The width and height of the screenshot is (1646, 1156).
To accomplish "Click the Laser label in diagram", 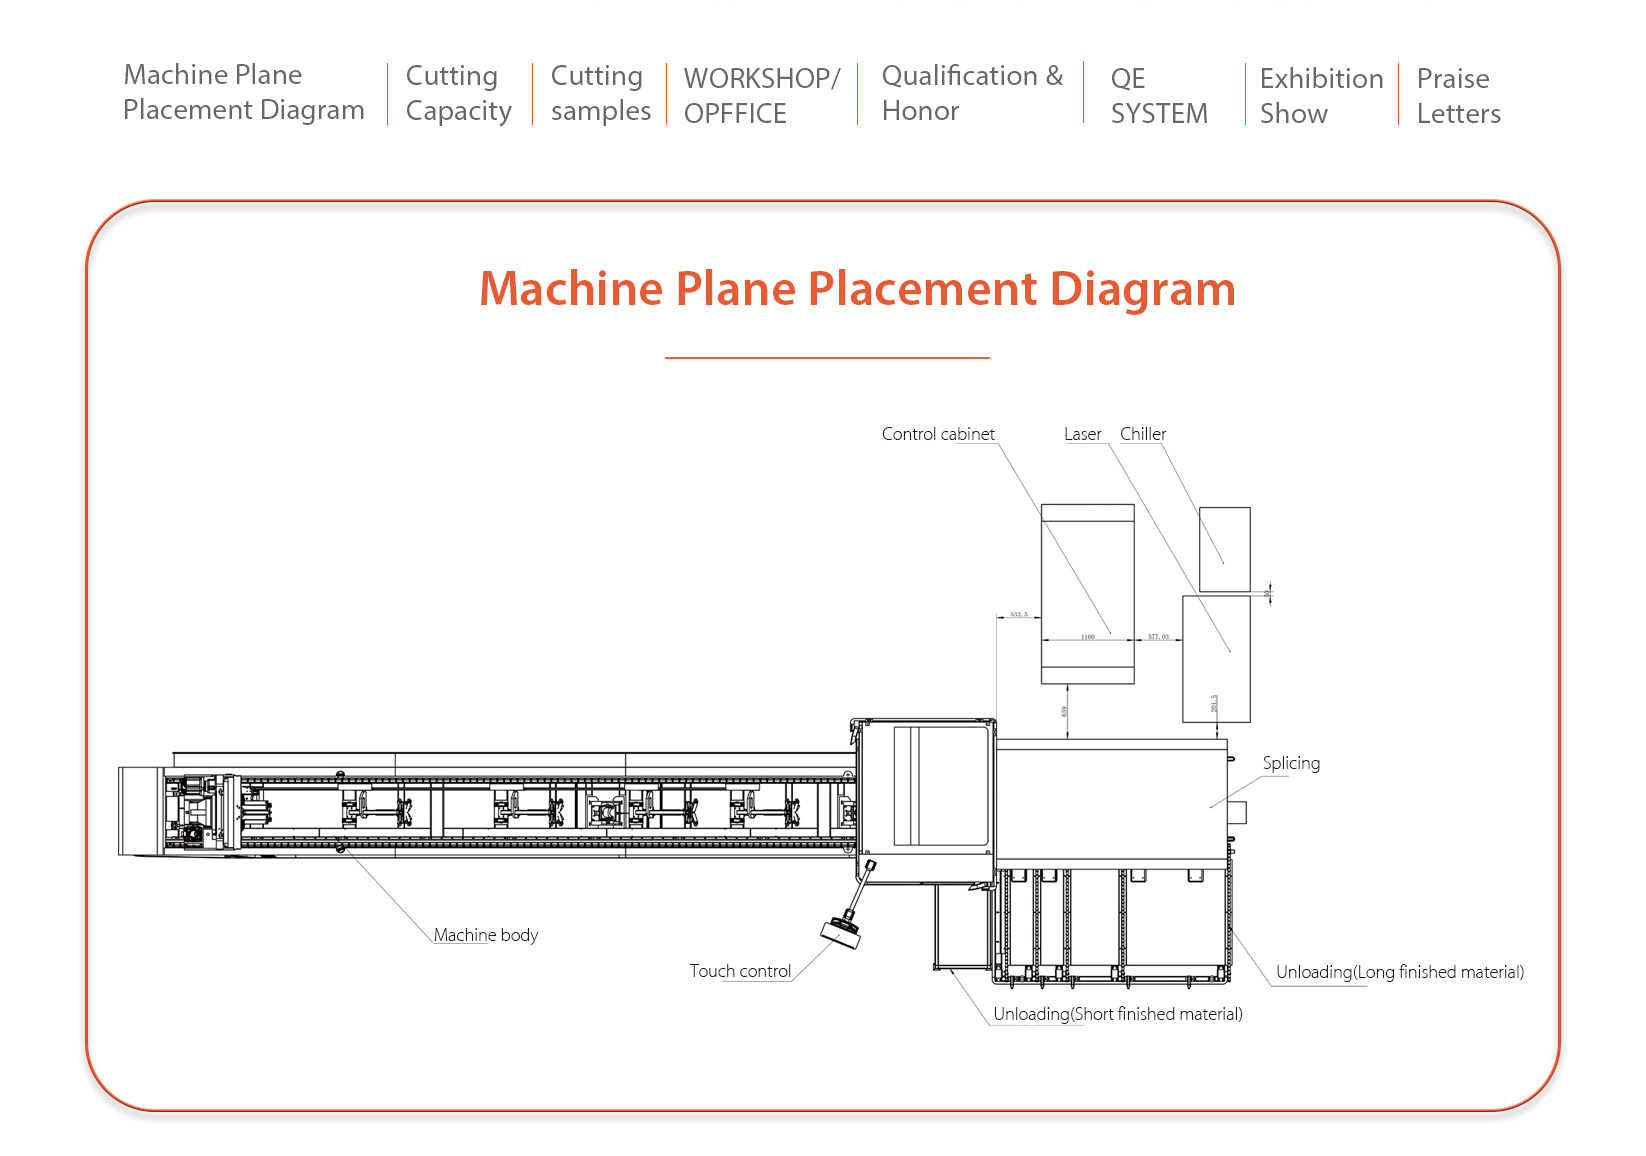I will (1082, 434).
